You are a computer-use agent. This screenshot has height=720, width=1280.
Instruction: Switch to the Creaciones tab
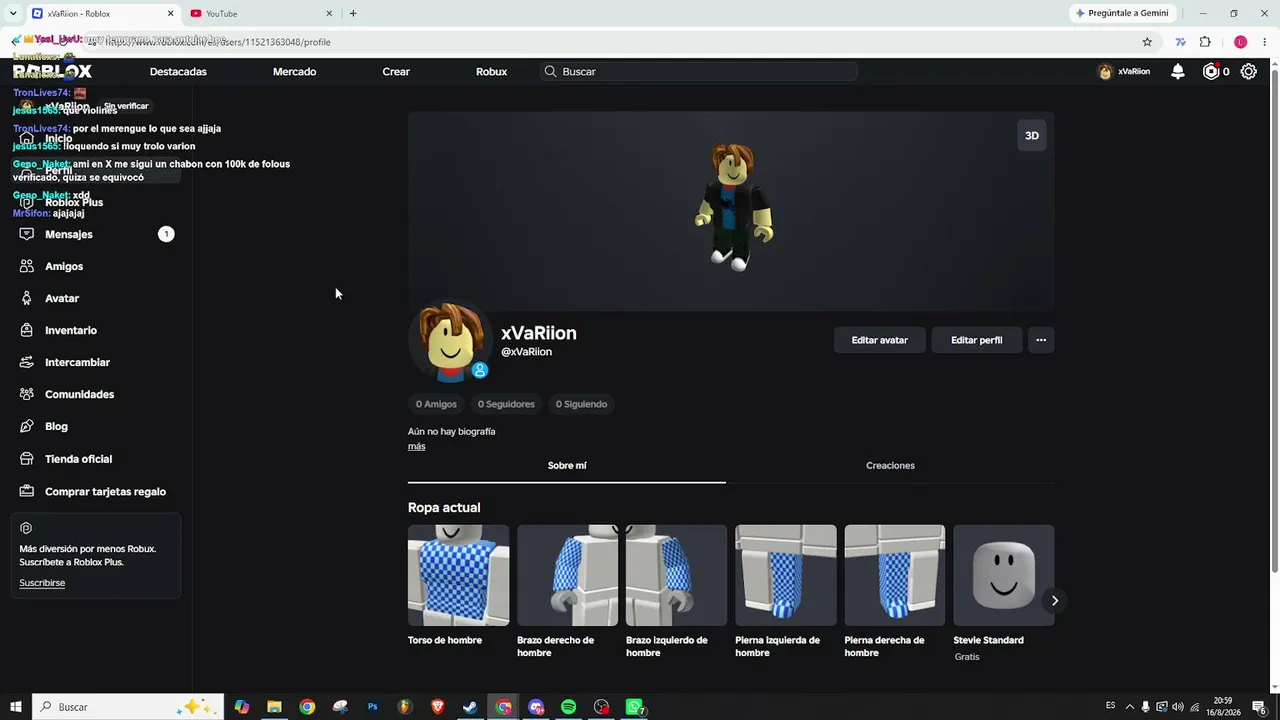[x=890, y=465]
